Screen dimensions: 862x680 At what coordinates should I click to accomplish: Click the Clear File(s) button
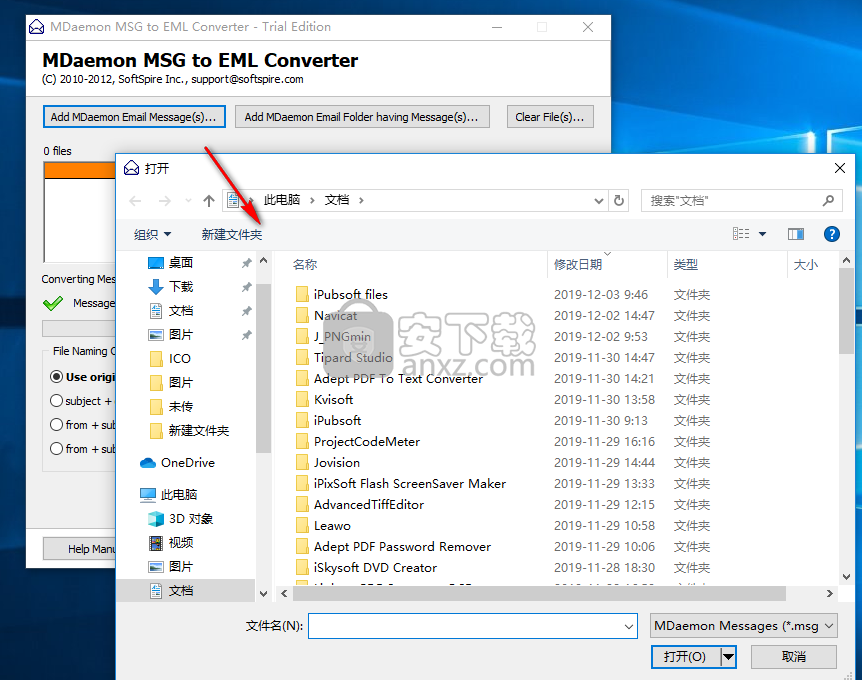550,117
